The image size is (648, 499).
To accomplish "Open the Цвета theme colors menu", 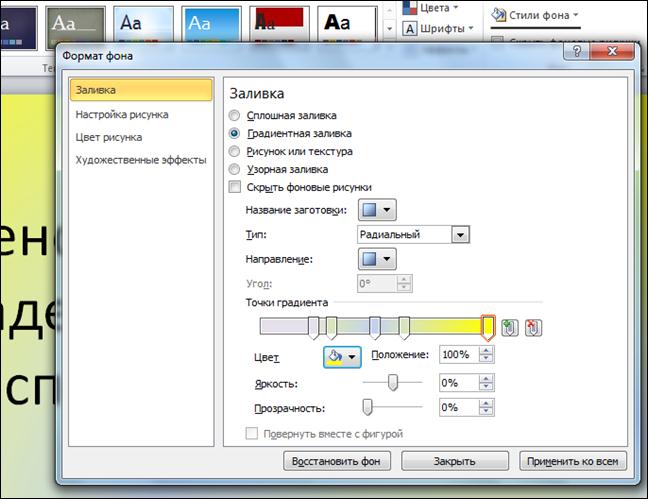I will [432, 7].
